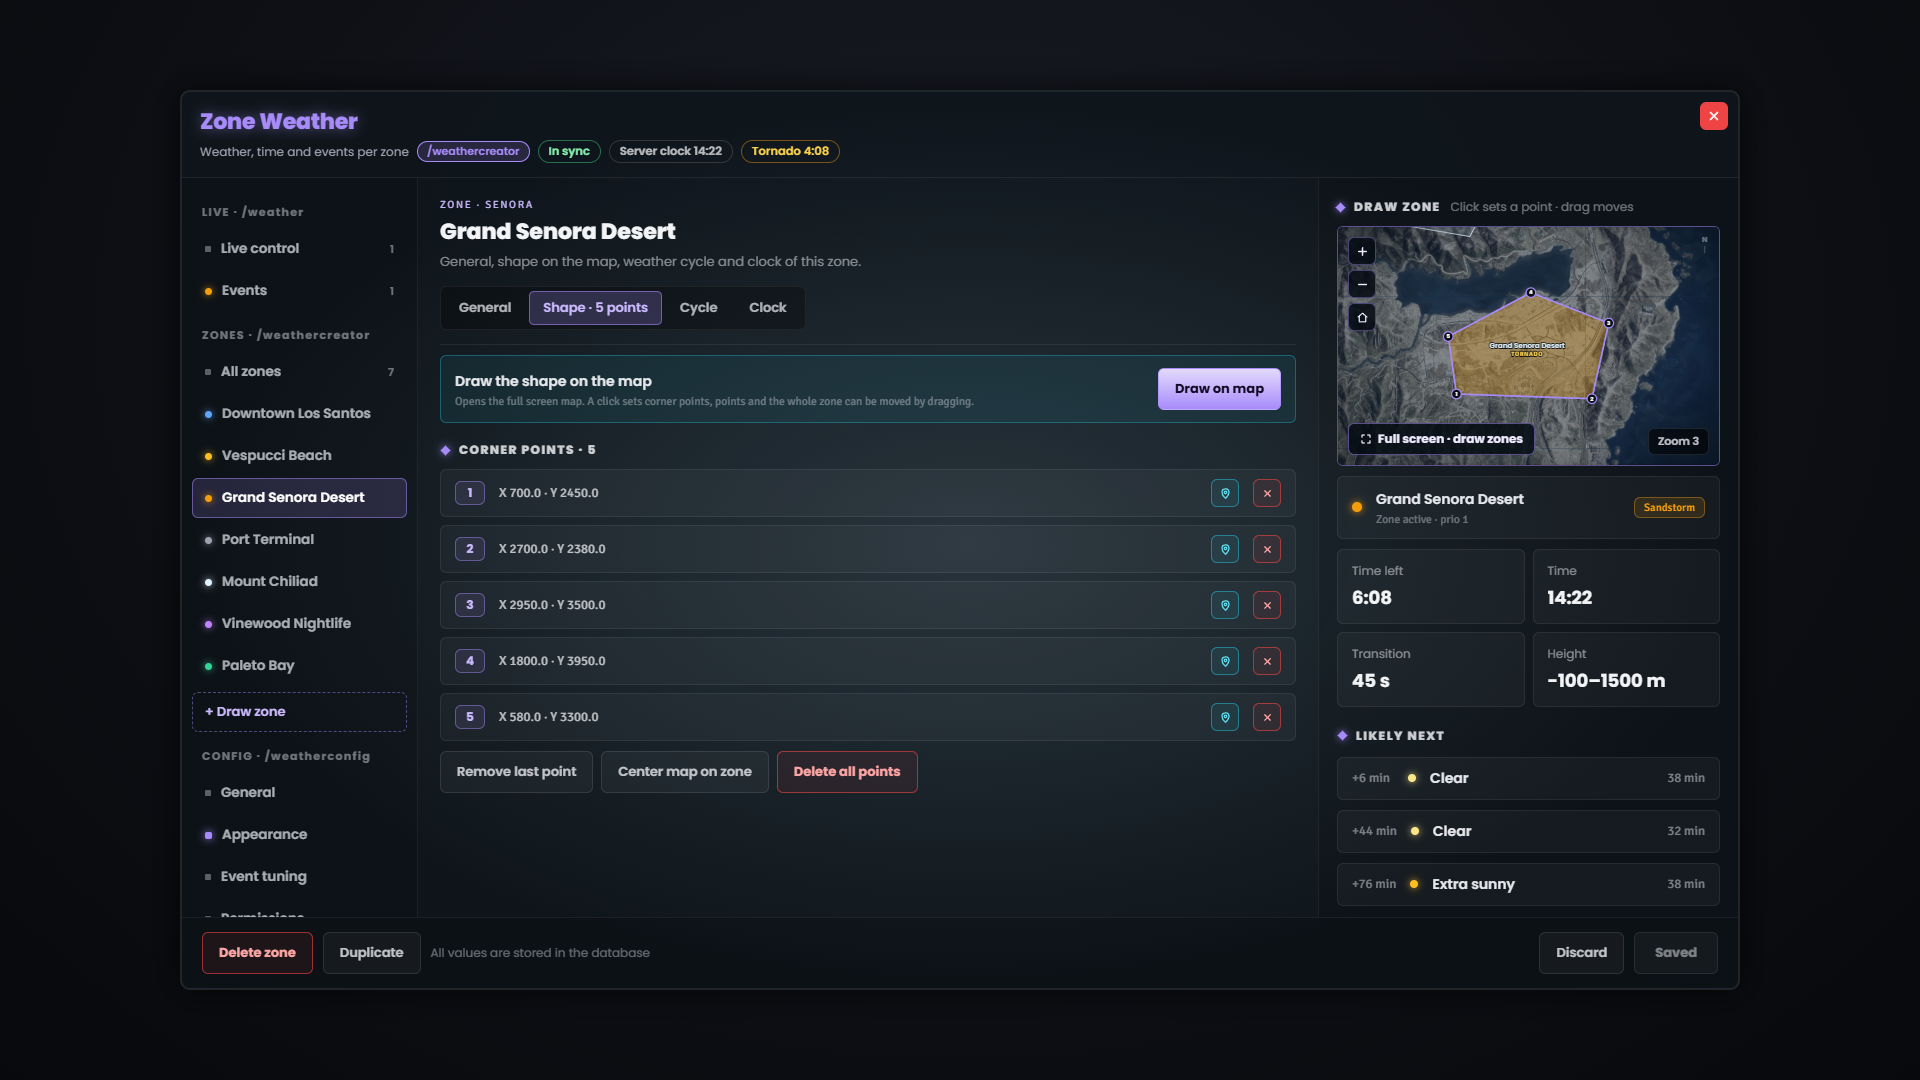Click + Draw zone in sidebar
The width and height of the screenshot is (1920, 1080).
coord(299,712)
